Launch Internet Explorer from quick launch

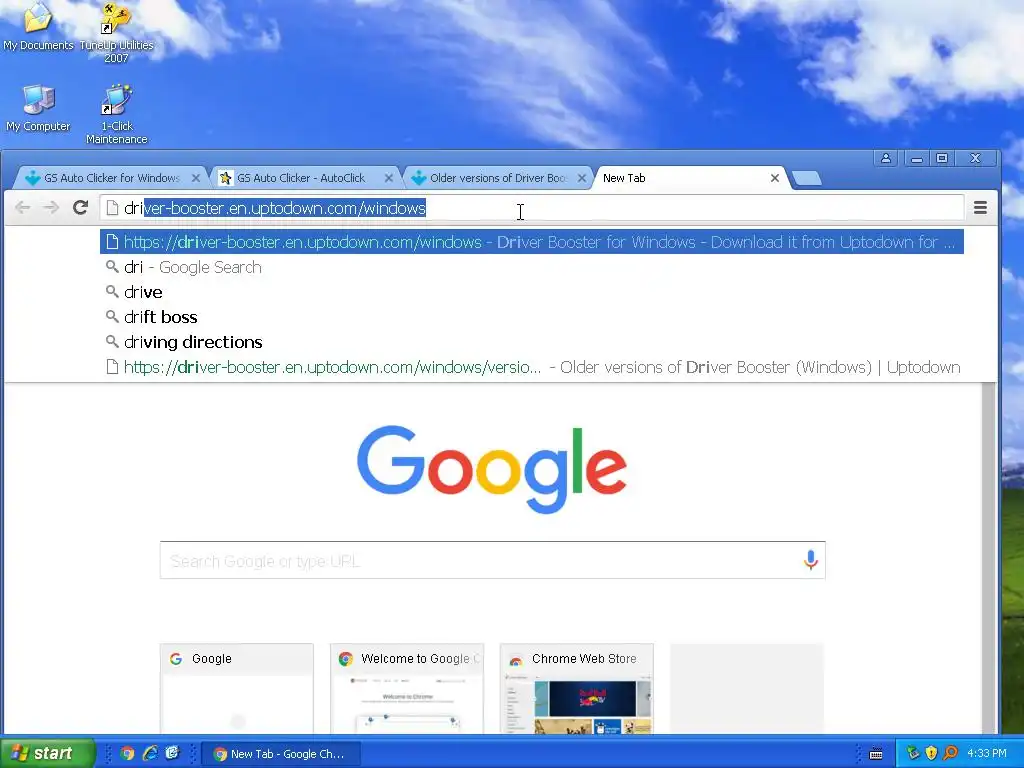(150, 754)
